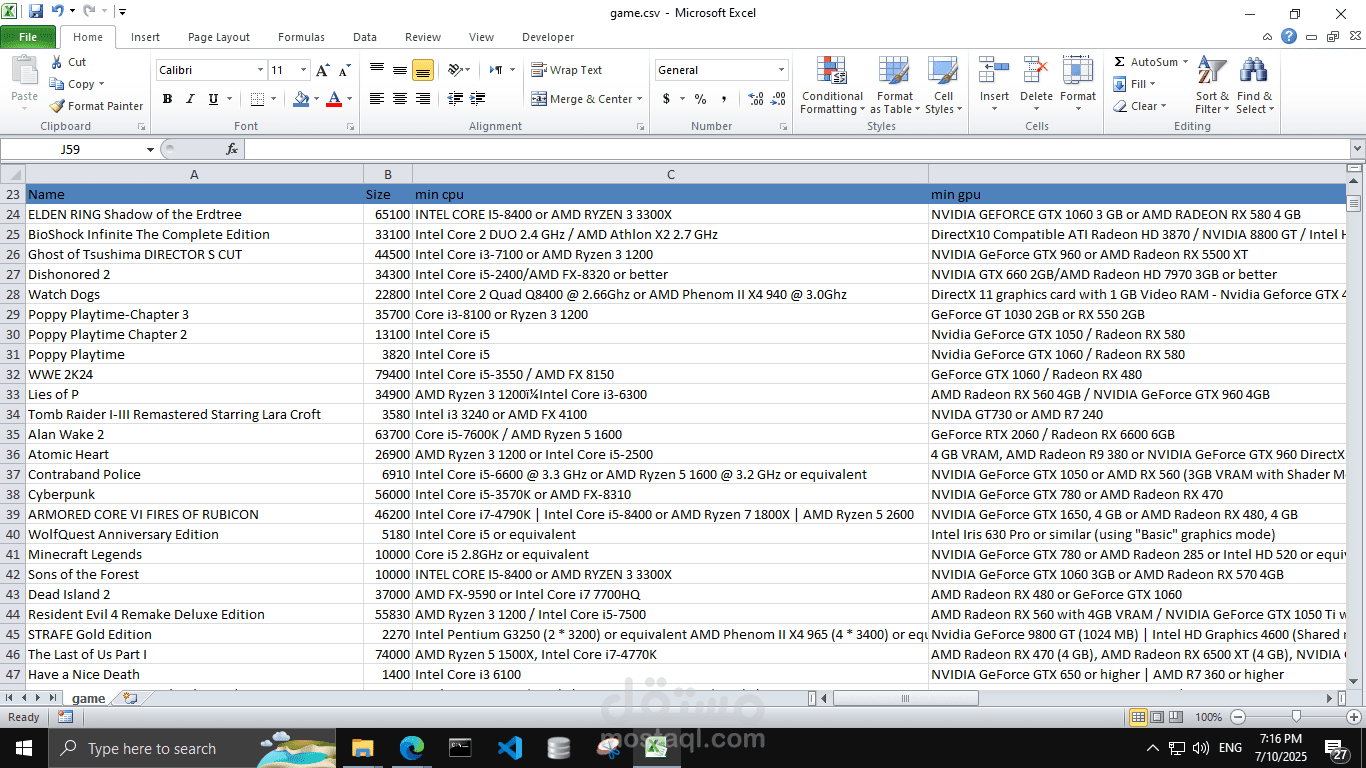Apply Percent Style
Screen dimensions: 1366x768
click(x=700, y=99)
